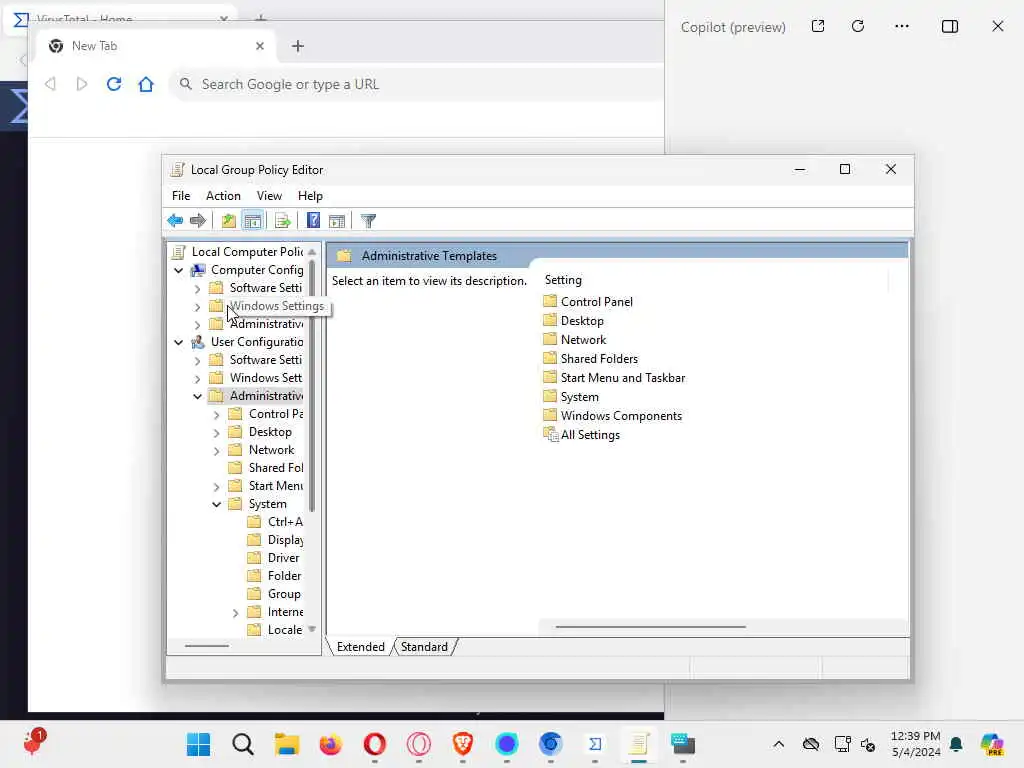This screenshot has width=1024, height=768.
Task: Open the File menu
Action: click(x=181, y=196)
